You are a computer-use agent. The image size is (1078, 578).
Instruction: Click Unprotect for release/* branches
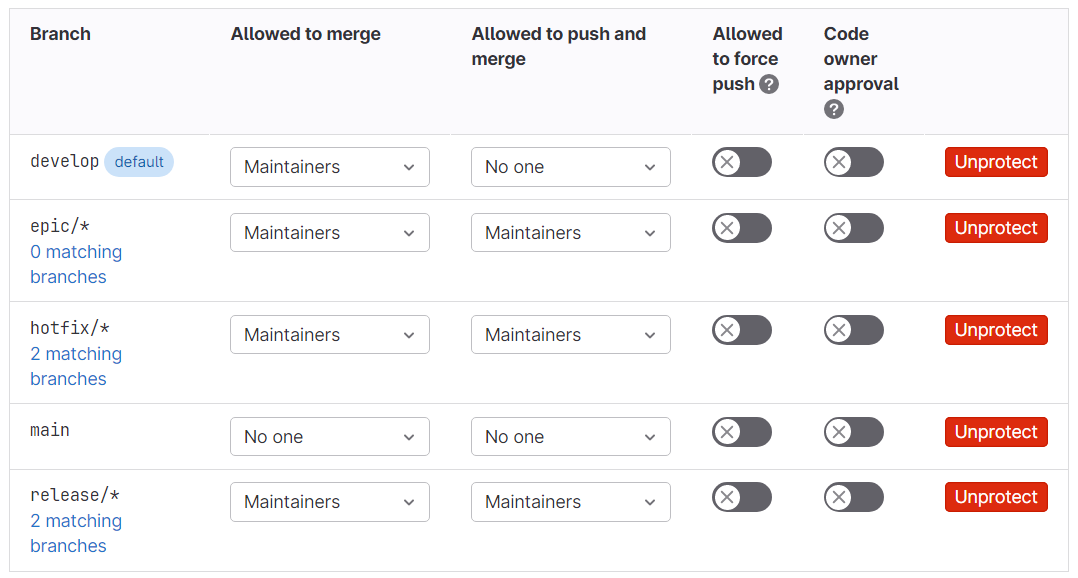click(996, 497)
